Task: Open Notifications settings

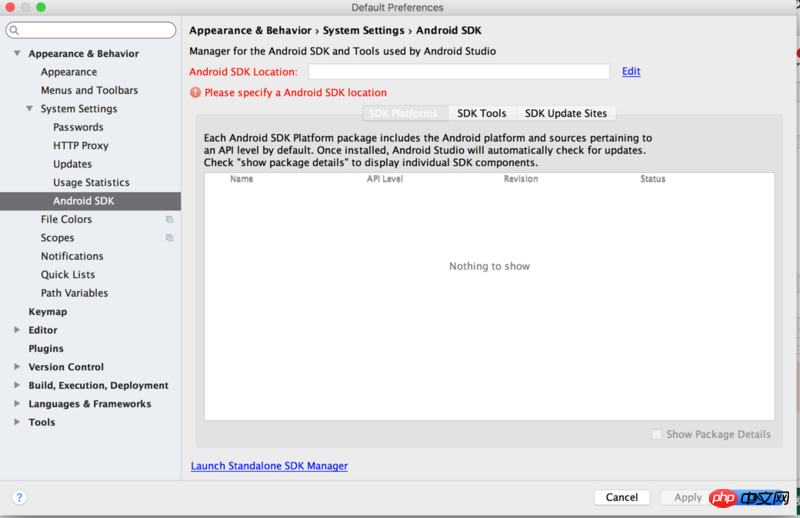Action: click(x=72, y=256)
